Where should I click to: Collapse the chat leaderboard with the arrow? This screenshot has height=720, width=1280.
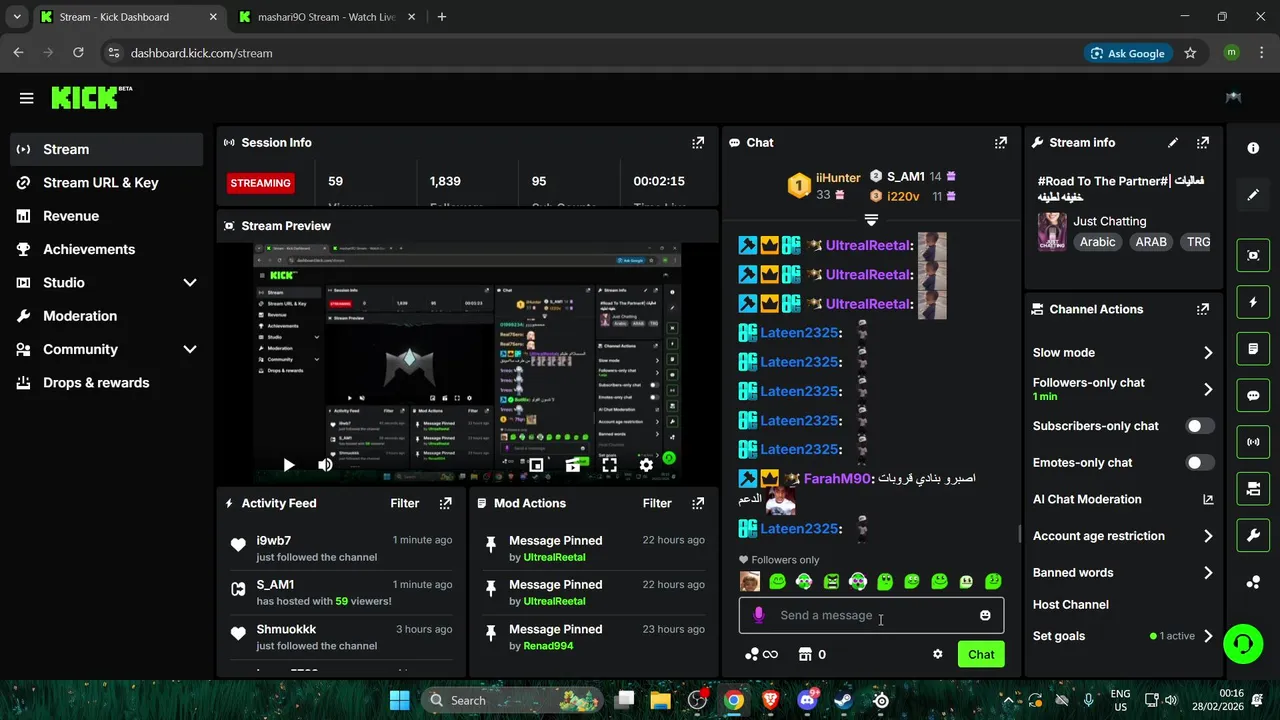coord(871,220)
